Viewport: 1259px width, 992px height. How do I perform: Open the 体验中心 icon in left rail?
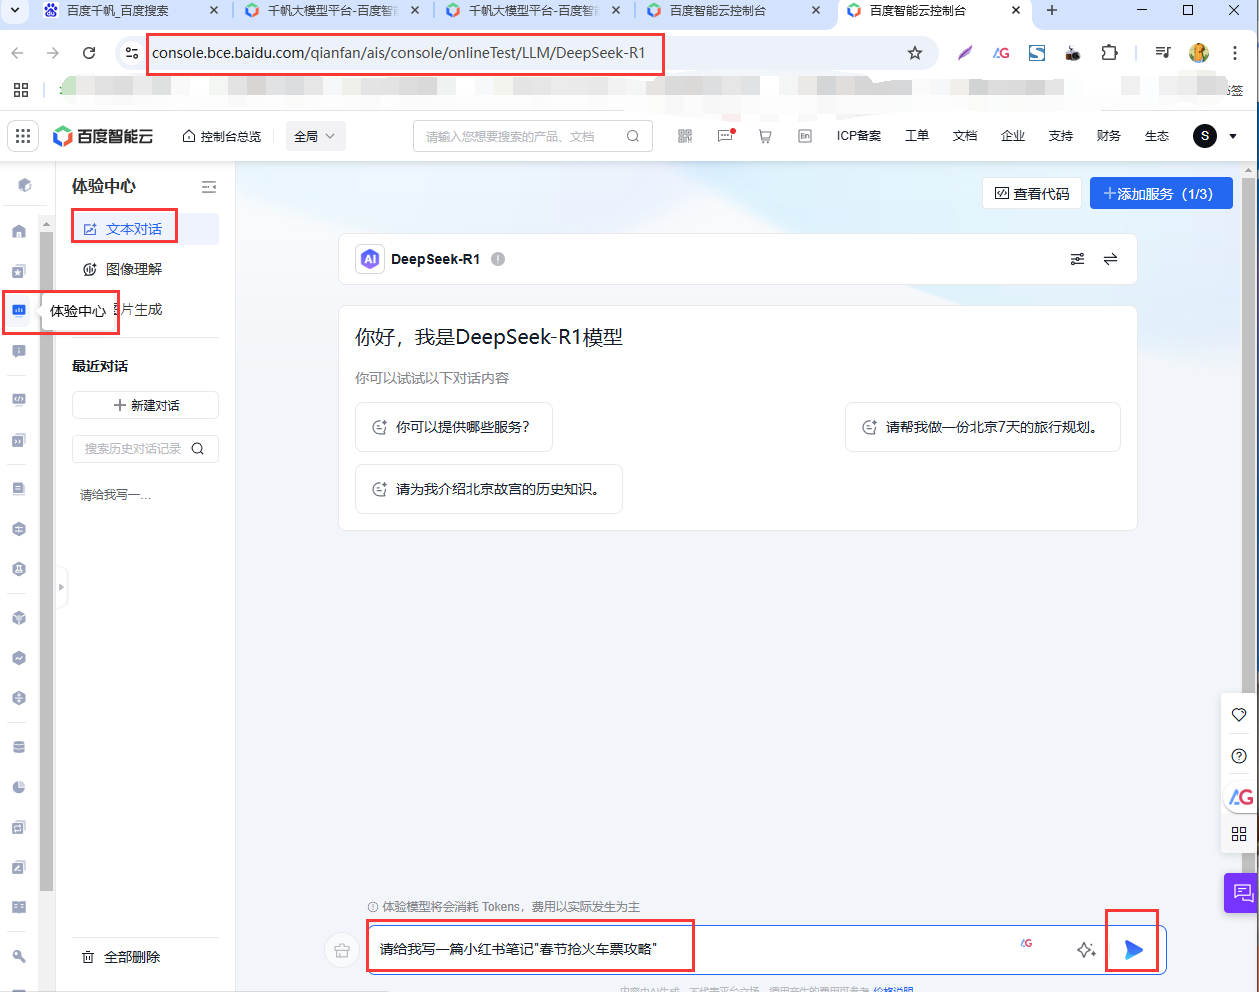[x=19, y=310]
